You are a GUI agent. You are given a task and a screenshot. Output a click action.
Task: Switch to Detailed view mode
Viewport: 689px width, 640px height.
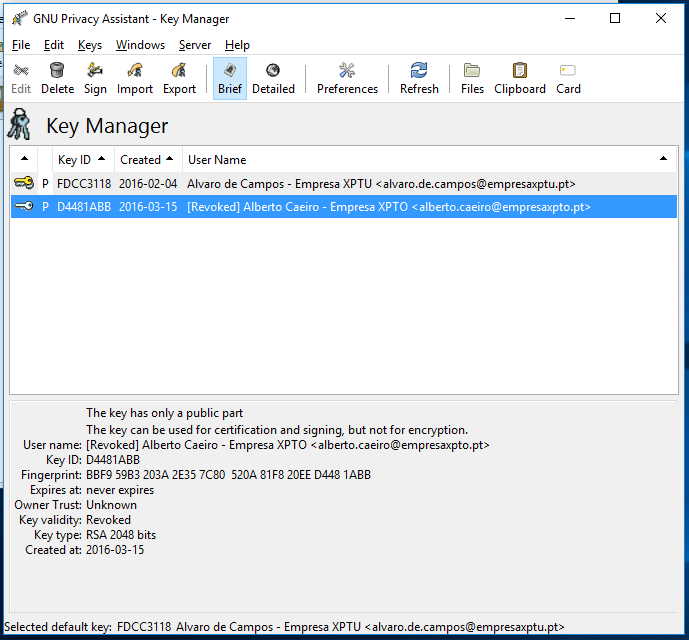(x=273, y=78)
